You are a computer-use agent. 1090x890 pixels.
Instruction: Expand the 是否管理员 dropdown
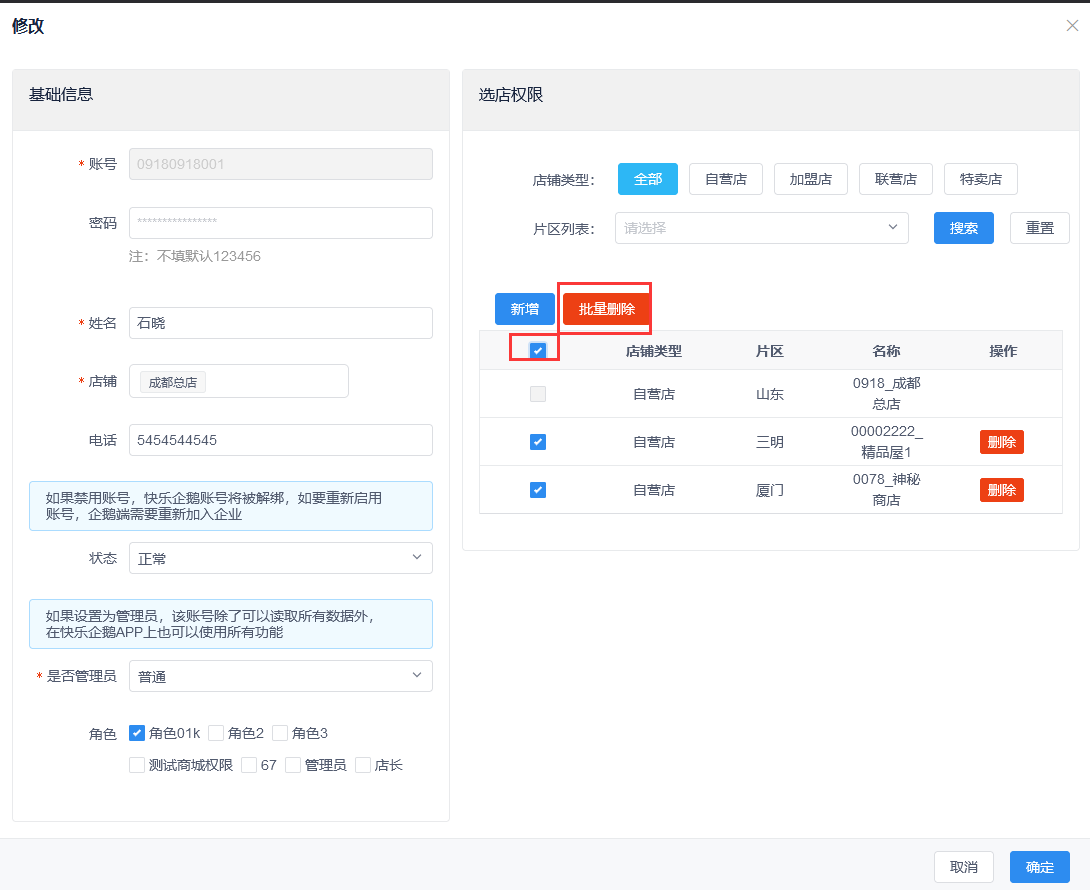click(x=280, y=676)
